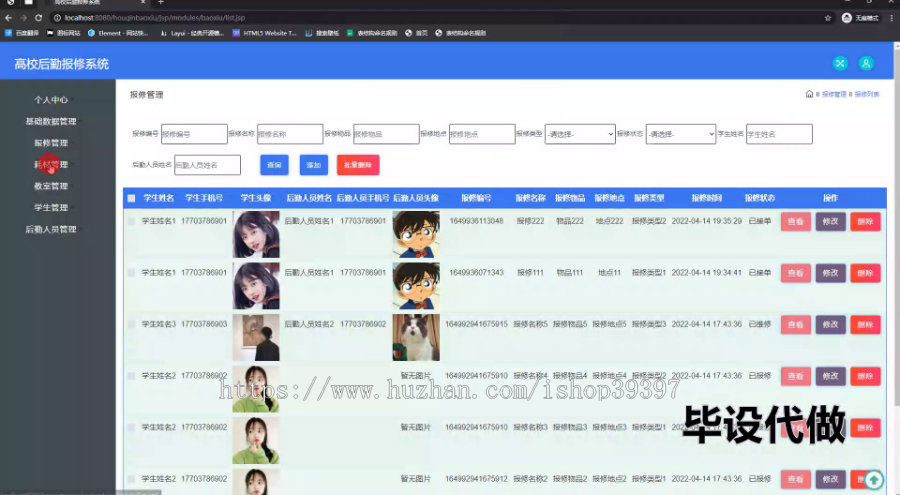Focus the 报修地点 search field
This screenshot has height=495, width=900.
(482, 134)
